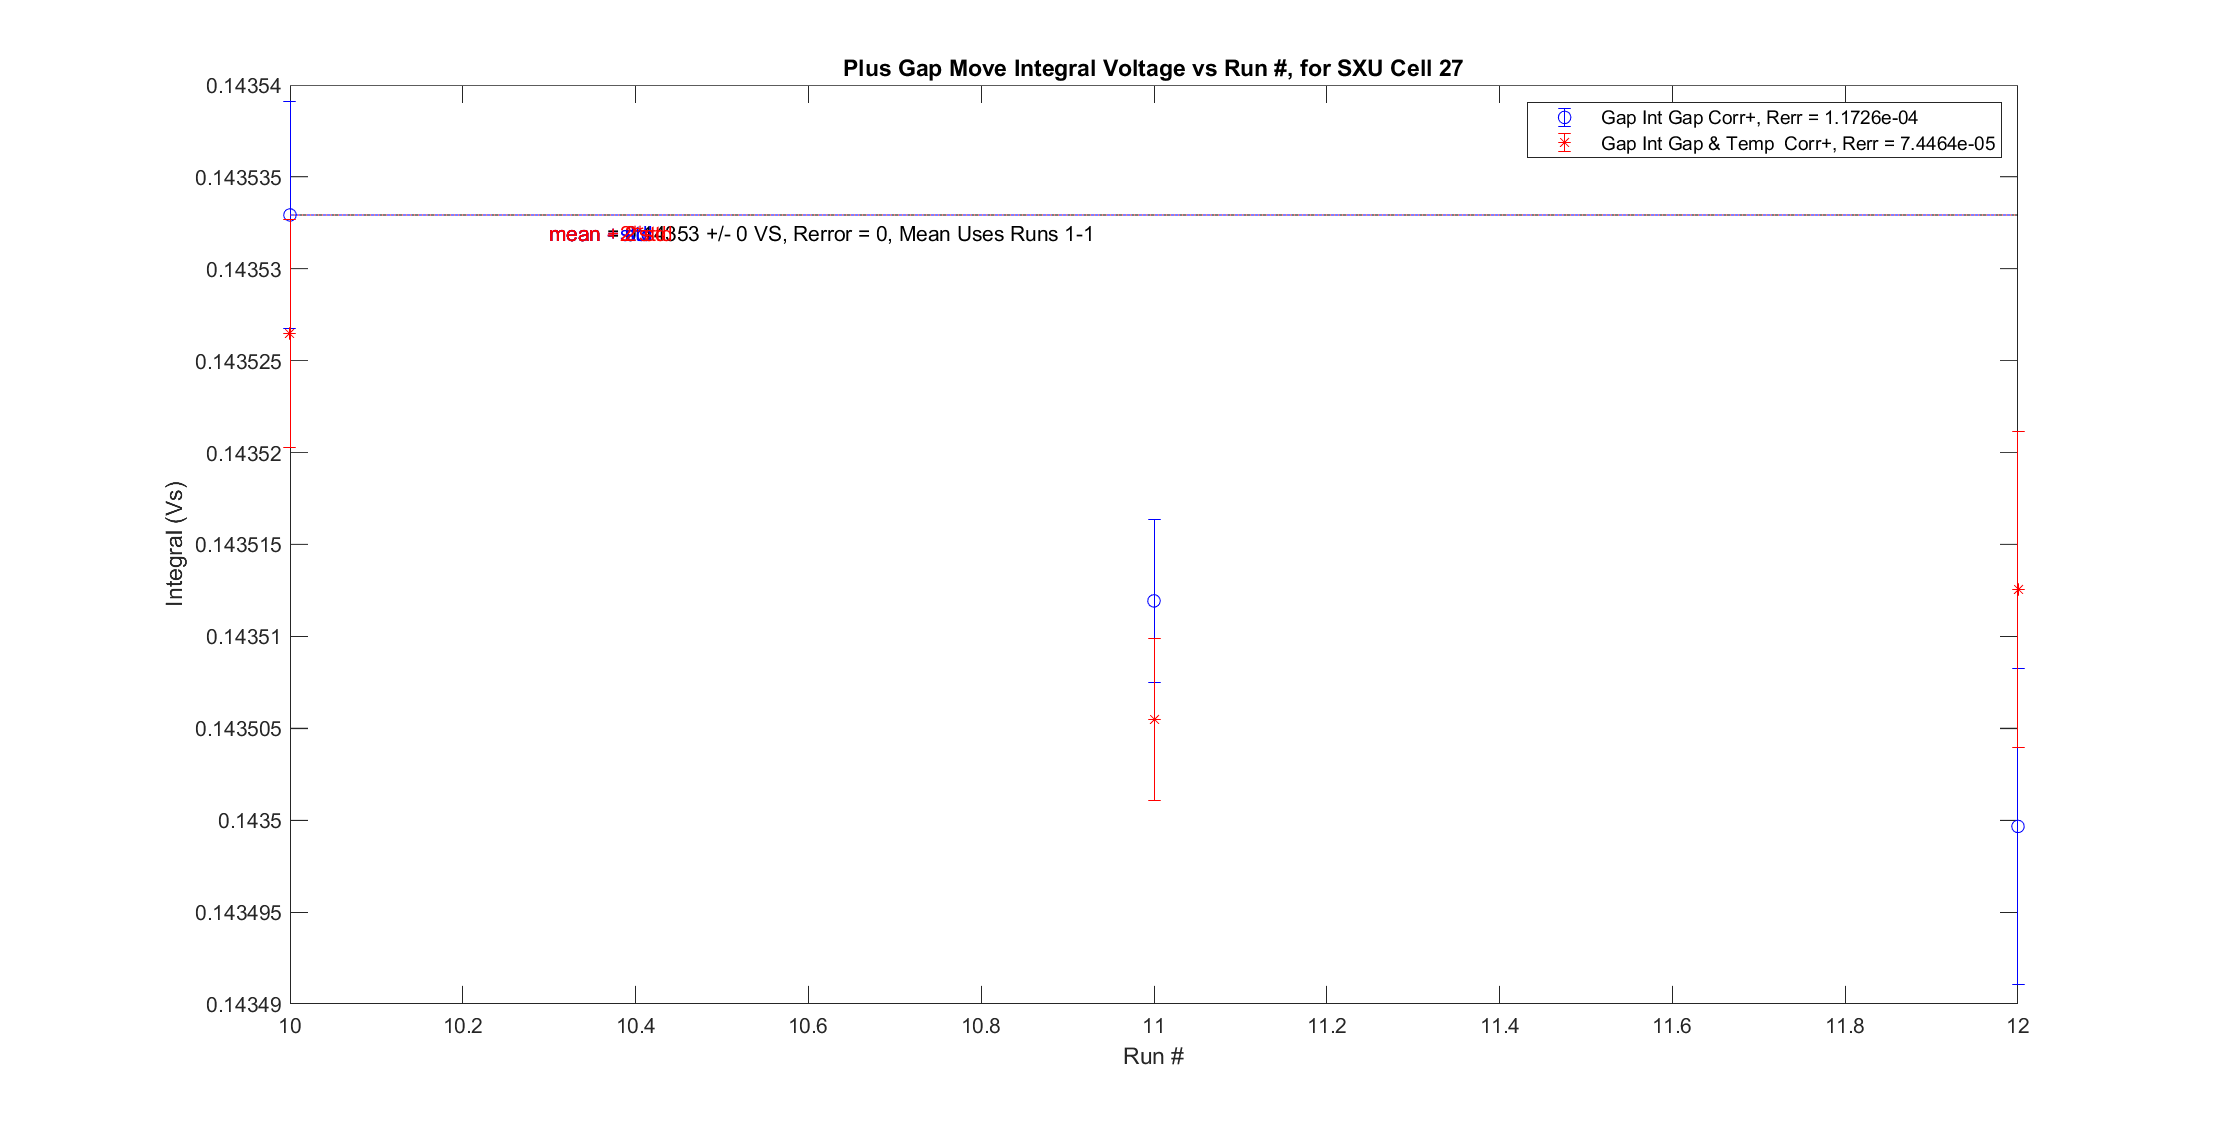This screenshot has width=2230, height=1128.
Task: Click the 'Run #' x-axis label
Action: tap(1153, 1056)
